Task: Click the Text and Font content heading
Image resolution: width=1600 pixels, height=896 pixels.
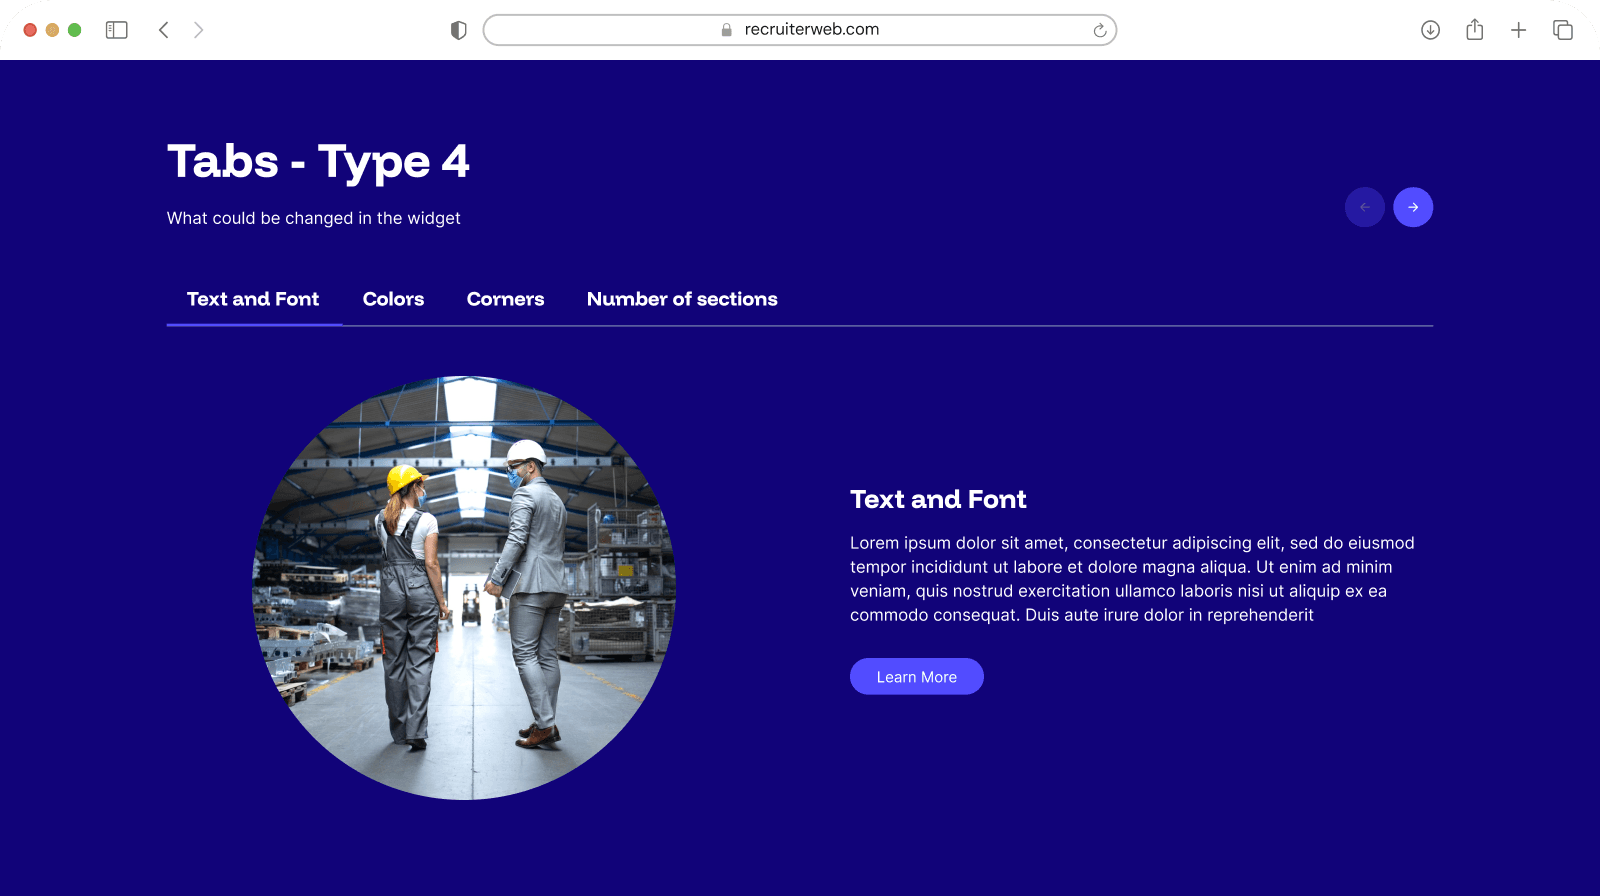Action: coord(938,499)
